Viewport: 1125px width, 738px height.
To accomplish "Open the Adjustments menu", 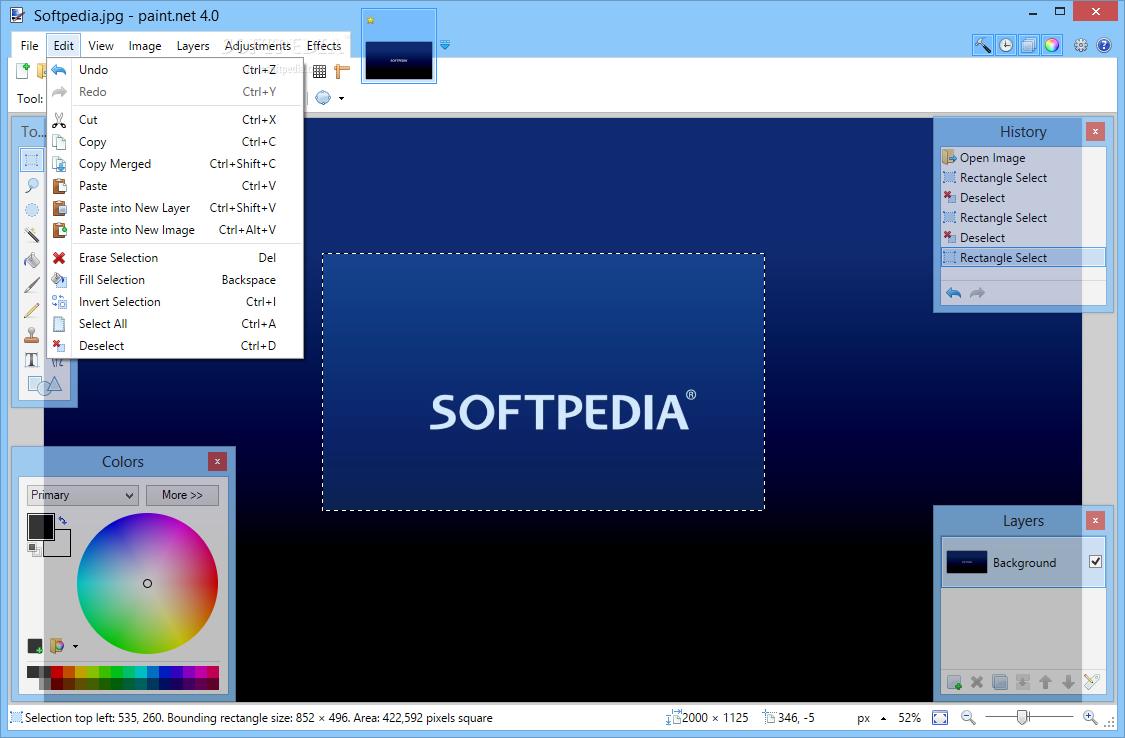I will click(x=258, y=45).
